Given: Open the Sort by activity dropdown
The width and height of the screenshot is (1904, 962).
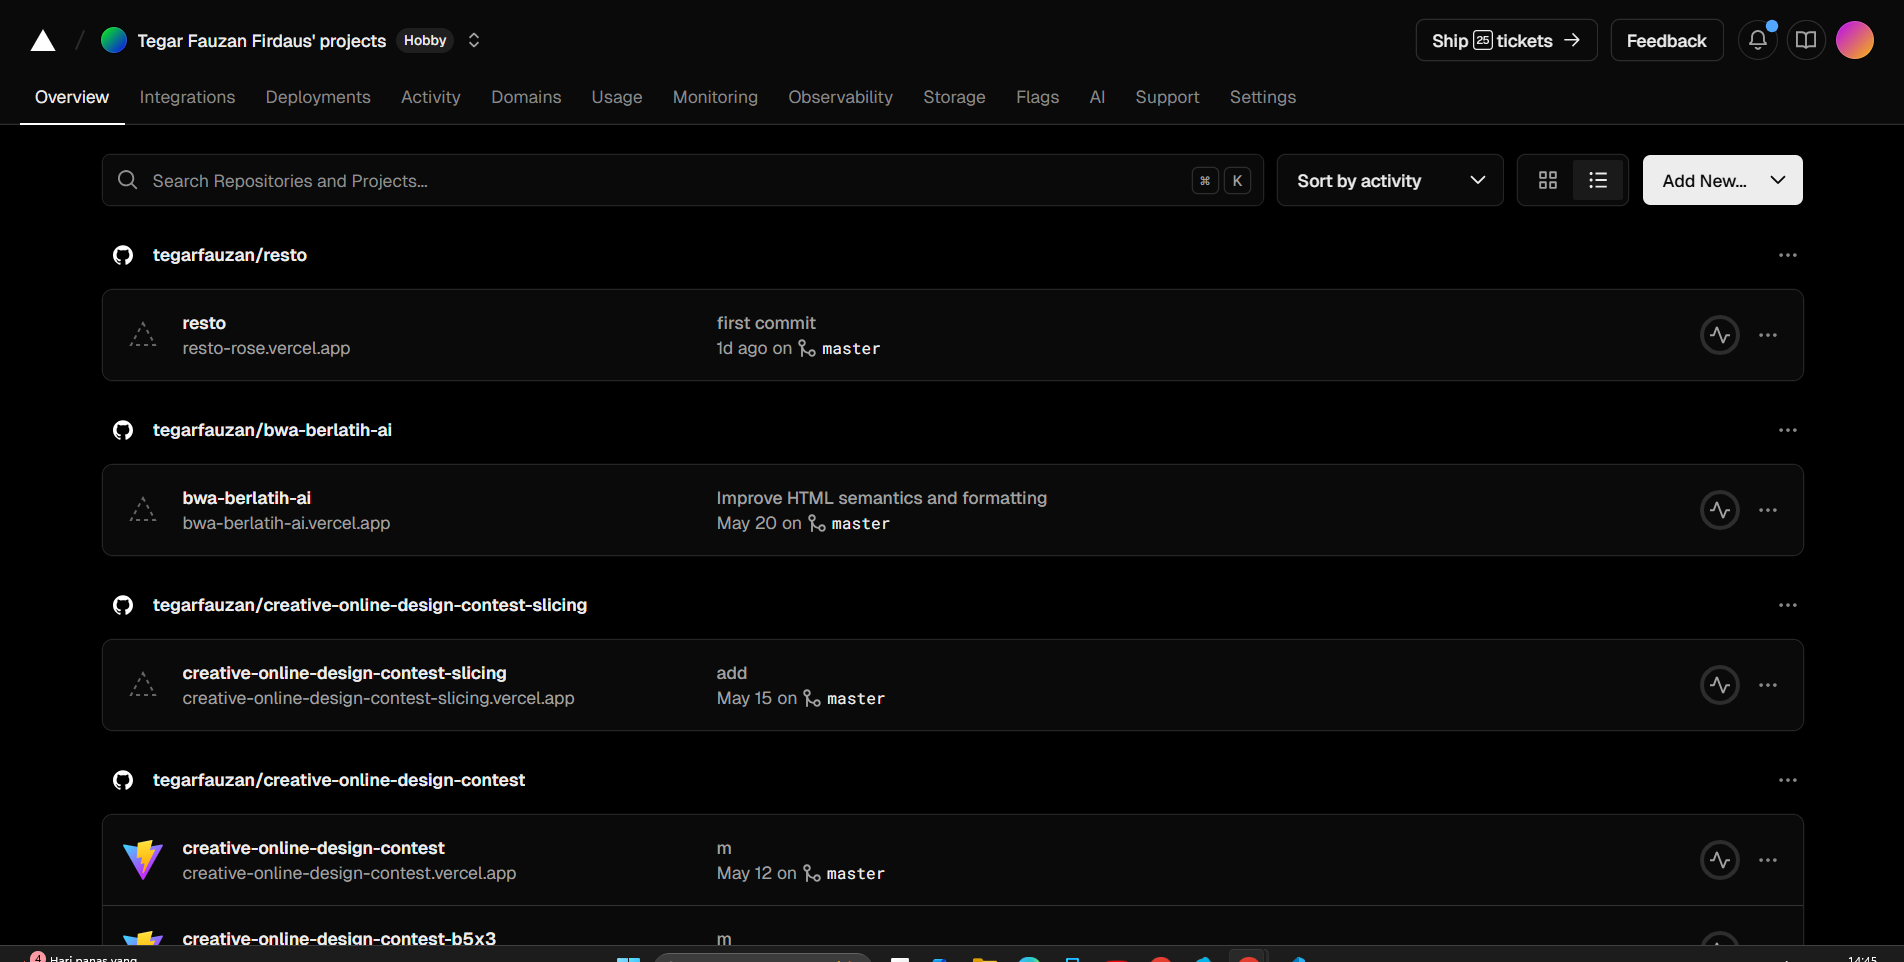Looking at the screenshot, I should pyautogui.click(x=1390, y=180).
